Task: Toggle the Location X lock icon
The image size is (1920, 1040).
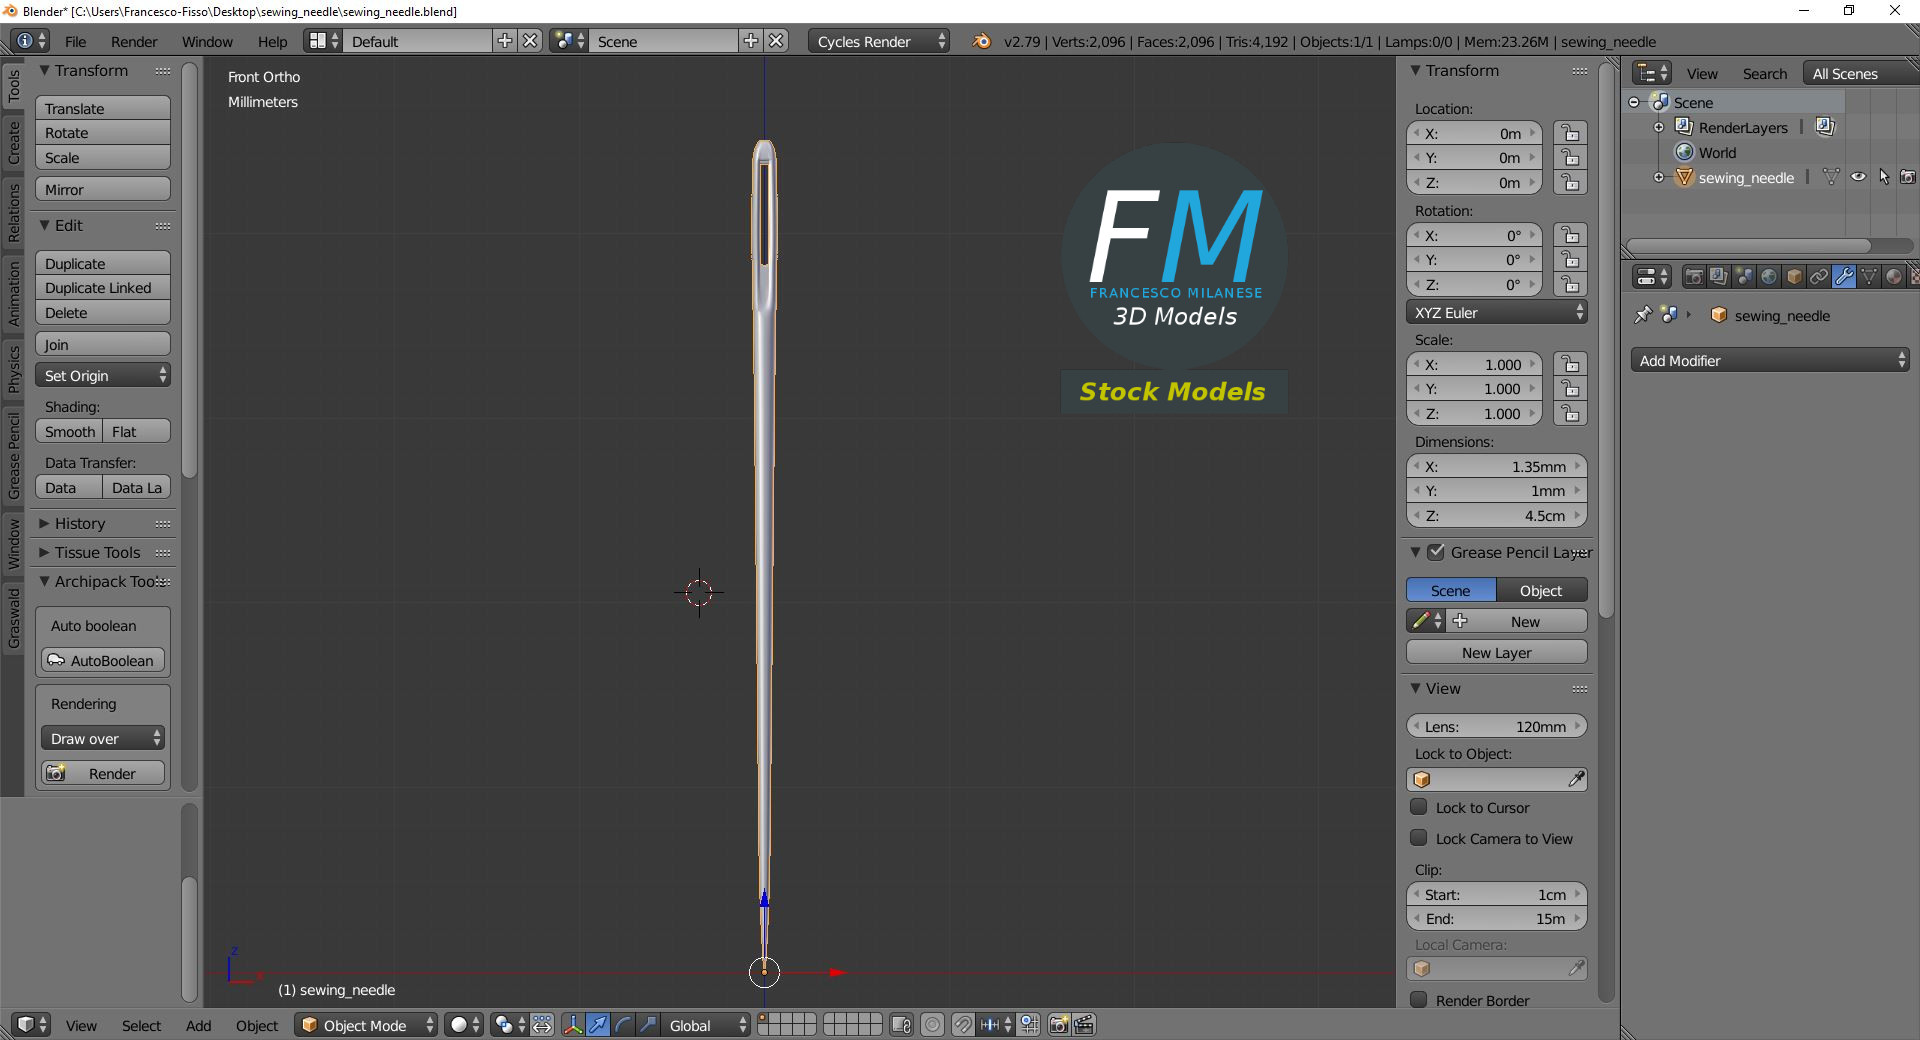Action: point(1570,133)
